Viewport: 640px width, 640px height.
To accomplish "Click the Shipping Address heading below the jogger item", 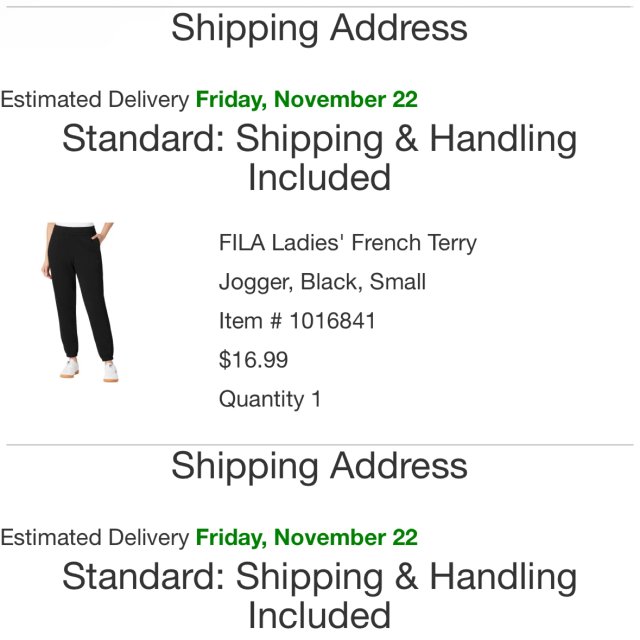I will click(x=319, y=466).
